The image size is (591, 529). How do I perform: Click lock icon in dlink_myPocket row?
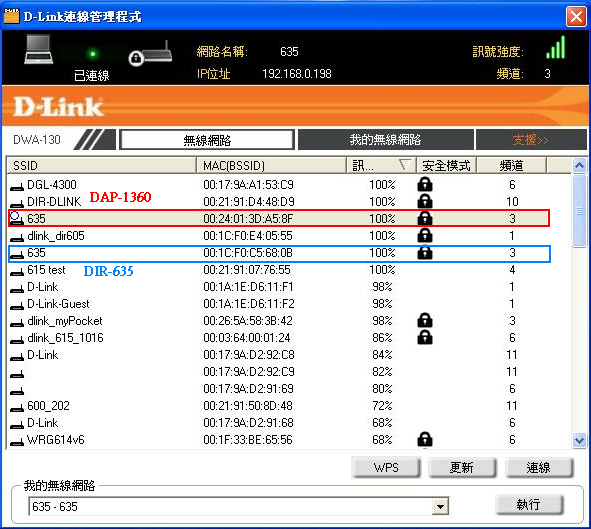coord(425,320)
